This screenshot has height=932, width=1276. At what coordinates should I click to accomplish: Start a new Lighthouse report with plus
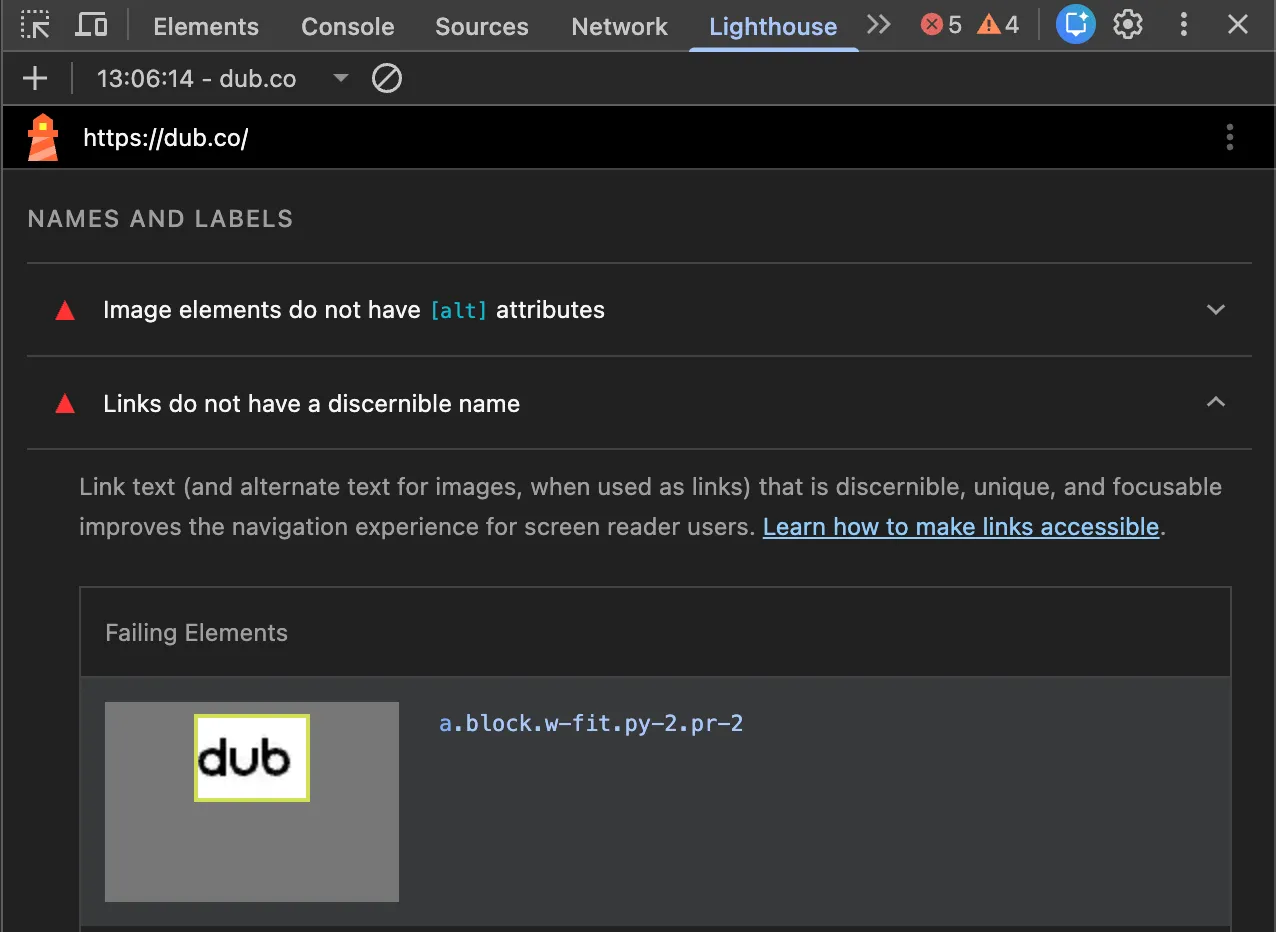(35, 78)
